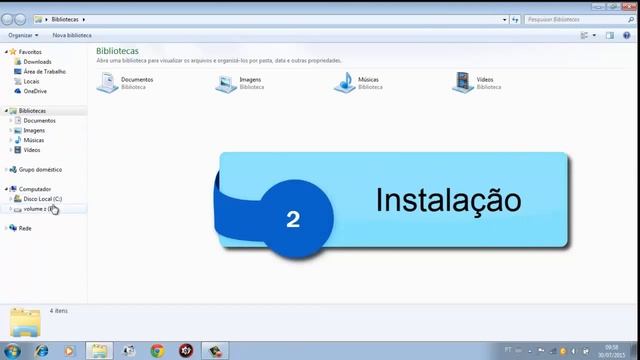This screenshot has height=360, width=640.
Task: Open the red circular taskbar app
Action: (x=186, y=351)
